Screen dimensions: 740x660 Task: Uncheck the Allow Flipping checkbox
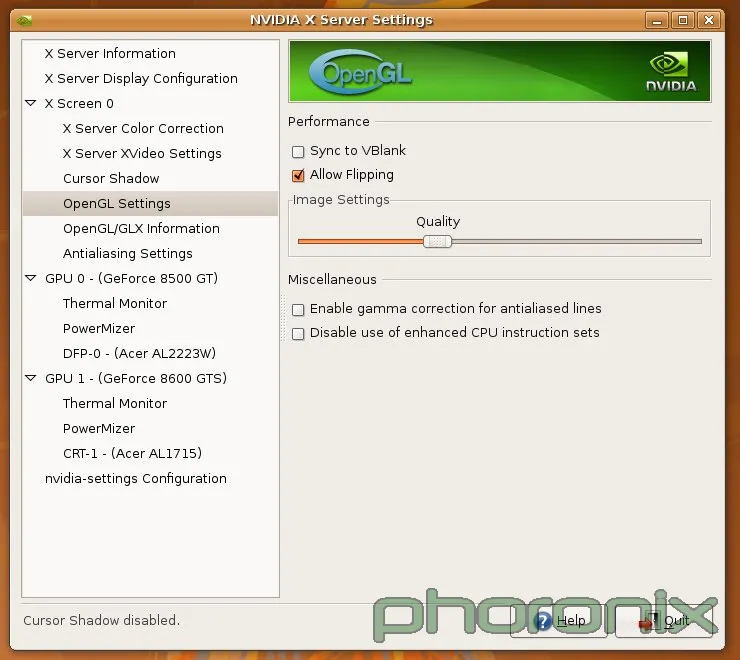click(298, 176)
